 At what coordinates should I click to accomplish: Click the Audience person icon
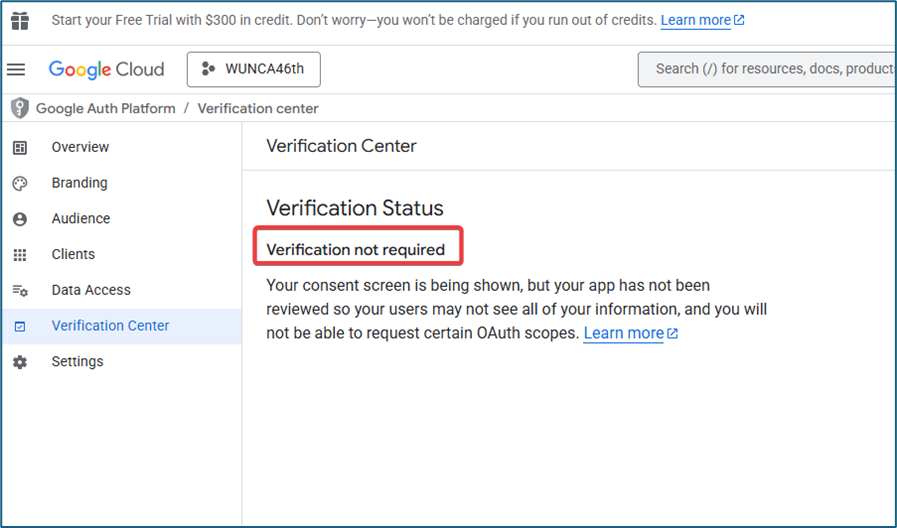point(20,219)
